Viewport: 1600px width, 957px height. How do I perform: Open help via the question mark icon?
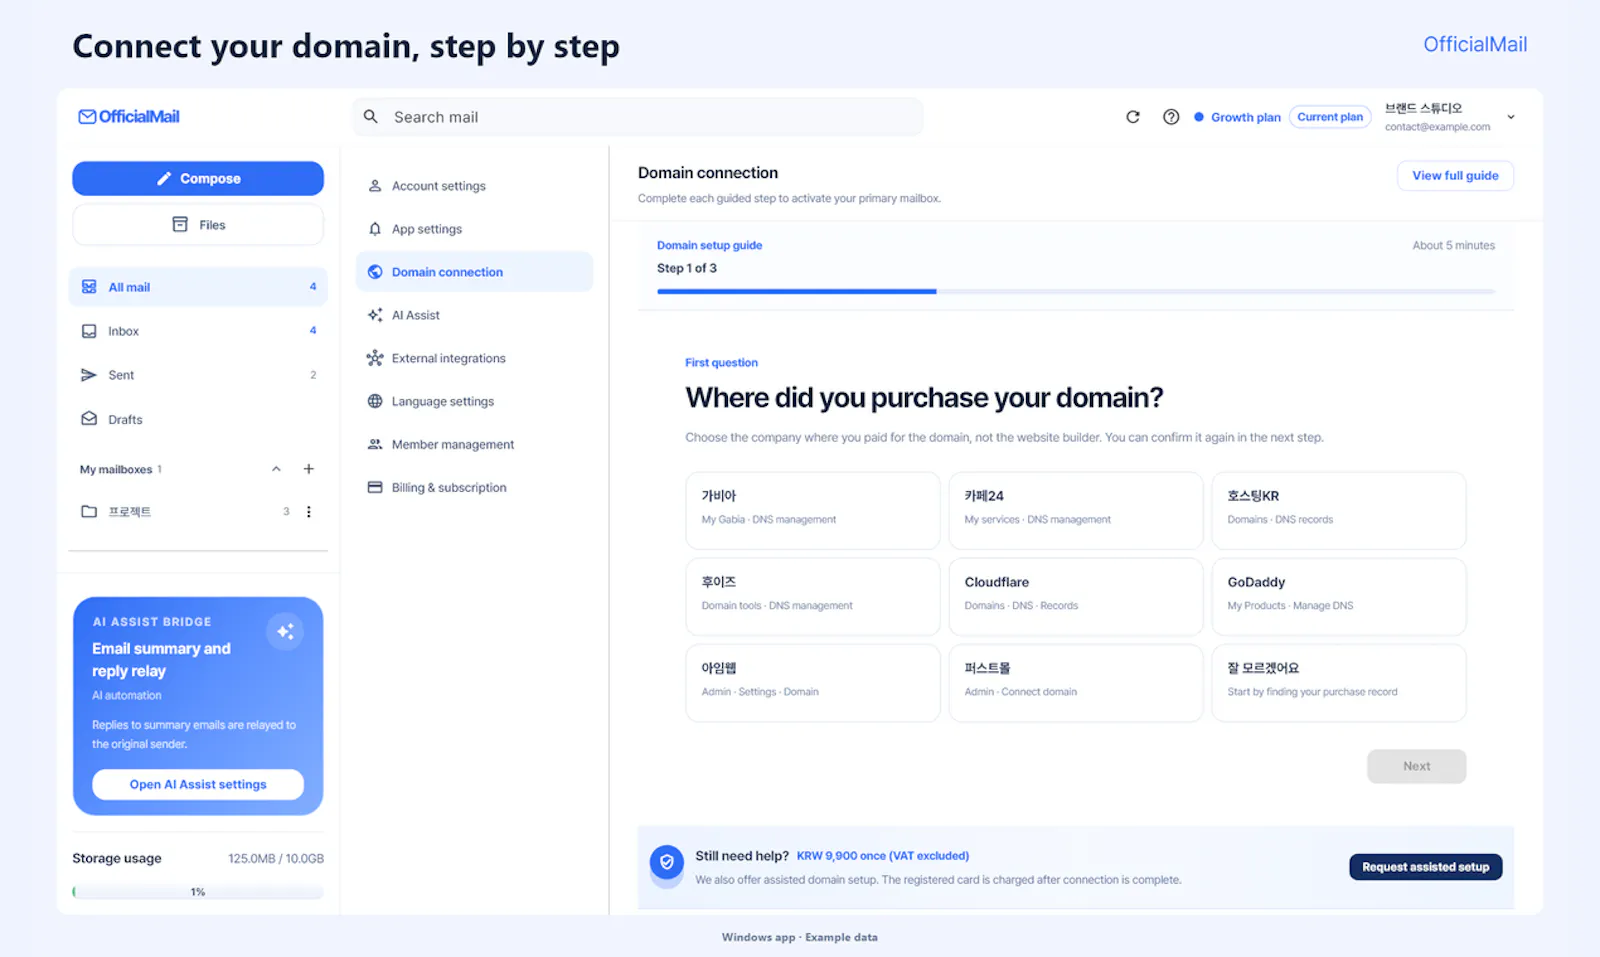1171,117
